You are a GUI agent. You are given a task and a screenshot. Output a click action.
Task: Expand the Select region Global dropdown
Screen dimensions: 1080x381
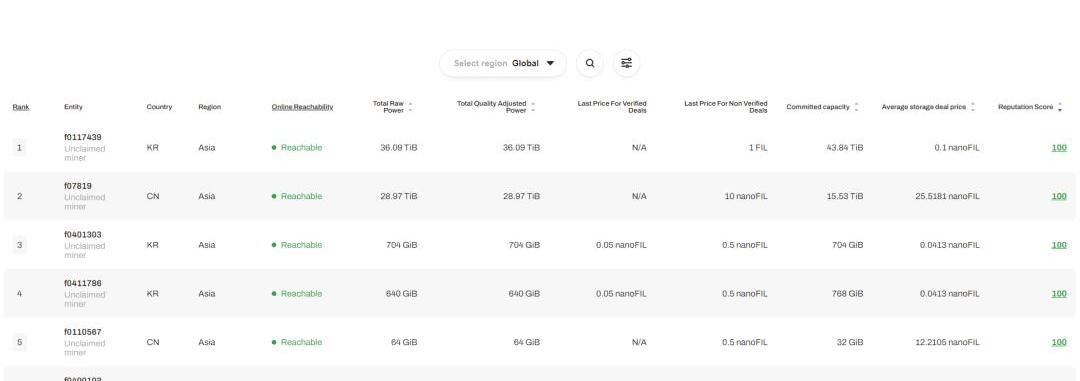(x=503, y=63)
